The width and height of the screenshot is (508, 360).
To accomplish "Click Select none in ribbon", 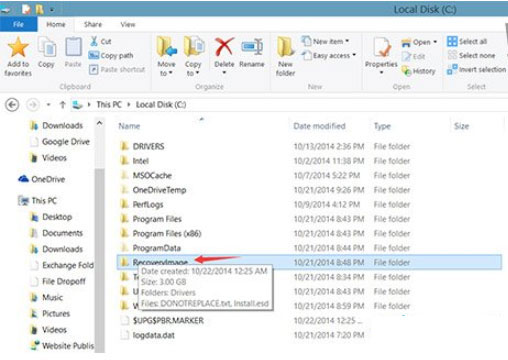I will 471,55.
